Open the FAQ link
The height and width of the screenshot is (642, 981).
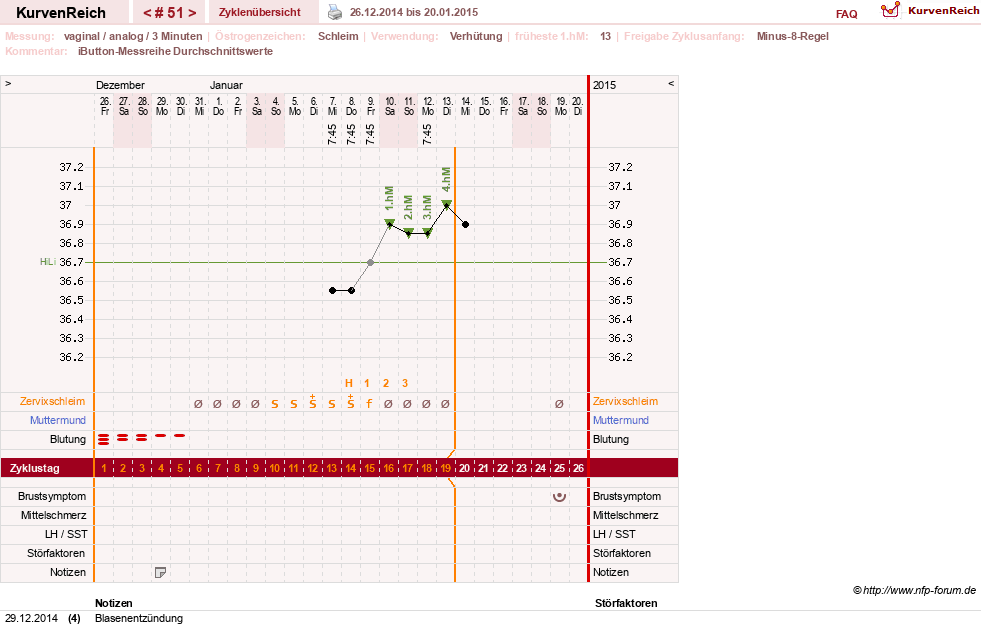[846, 14]
